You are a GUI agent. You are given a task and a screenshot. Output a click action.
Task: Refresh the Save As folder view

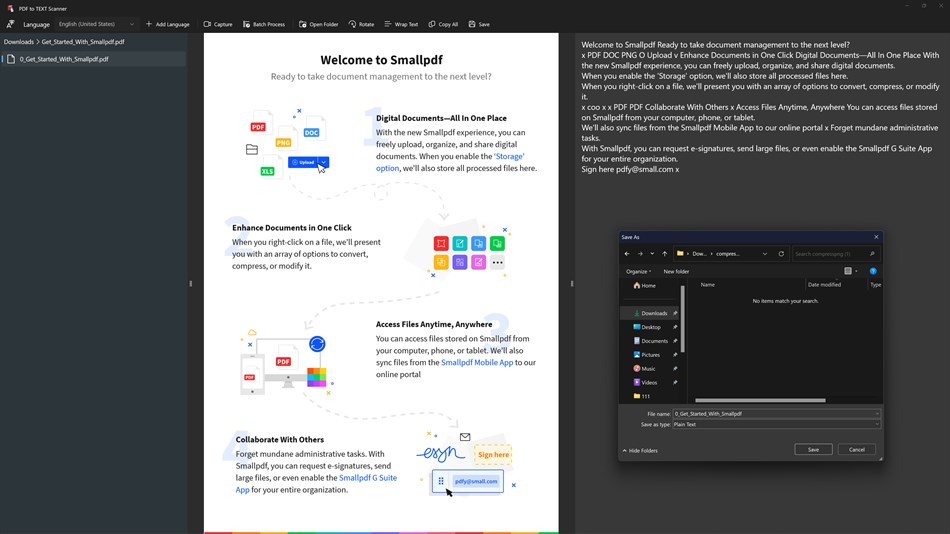tap(781, 254)
